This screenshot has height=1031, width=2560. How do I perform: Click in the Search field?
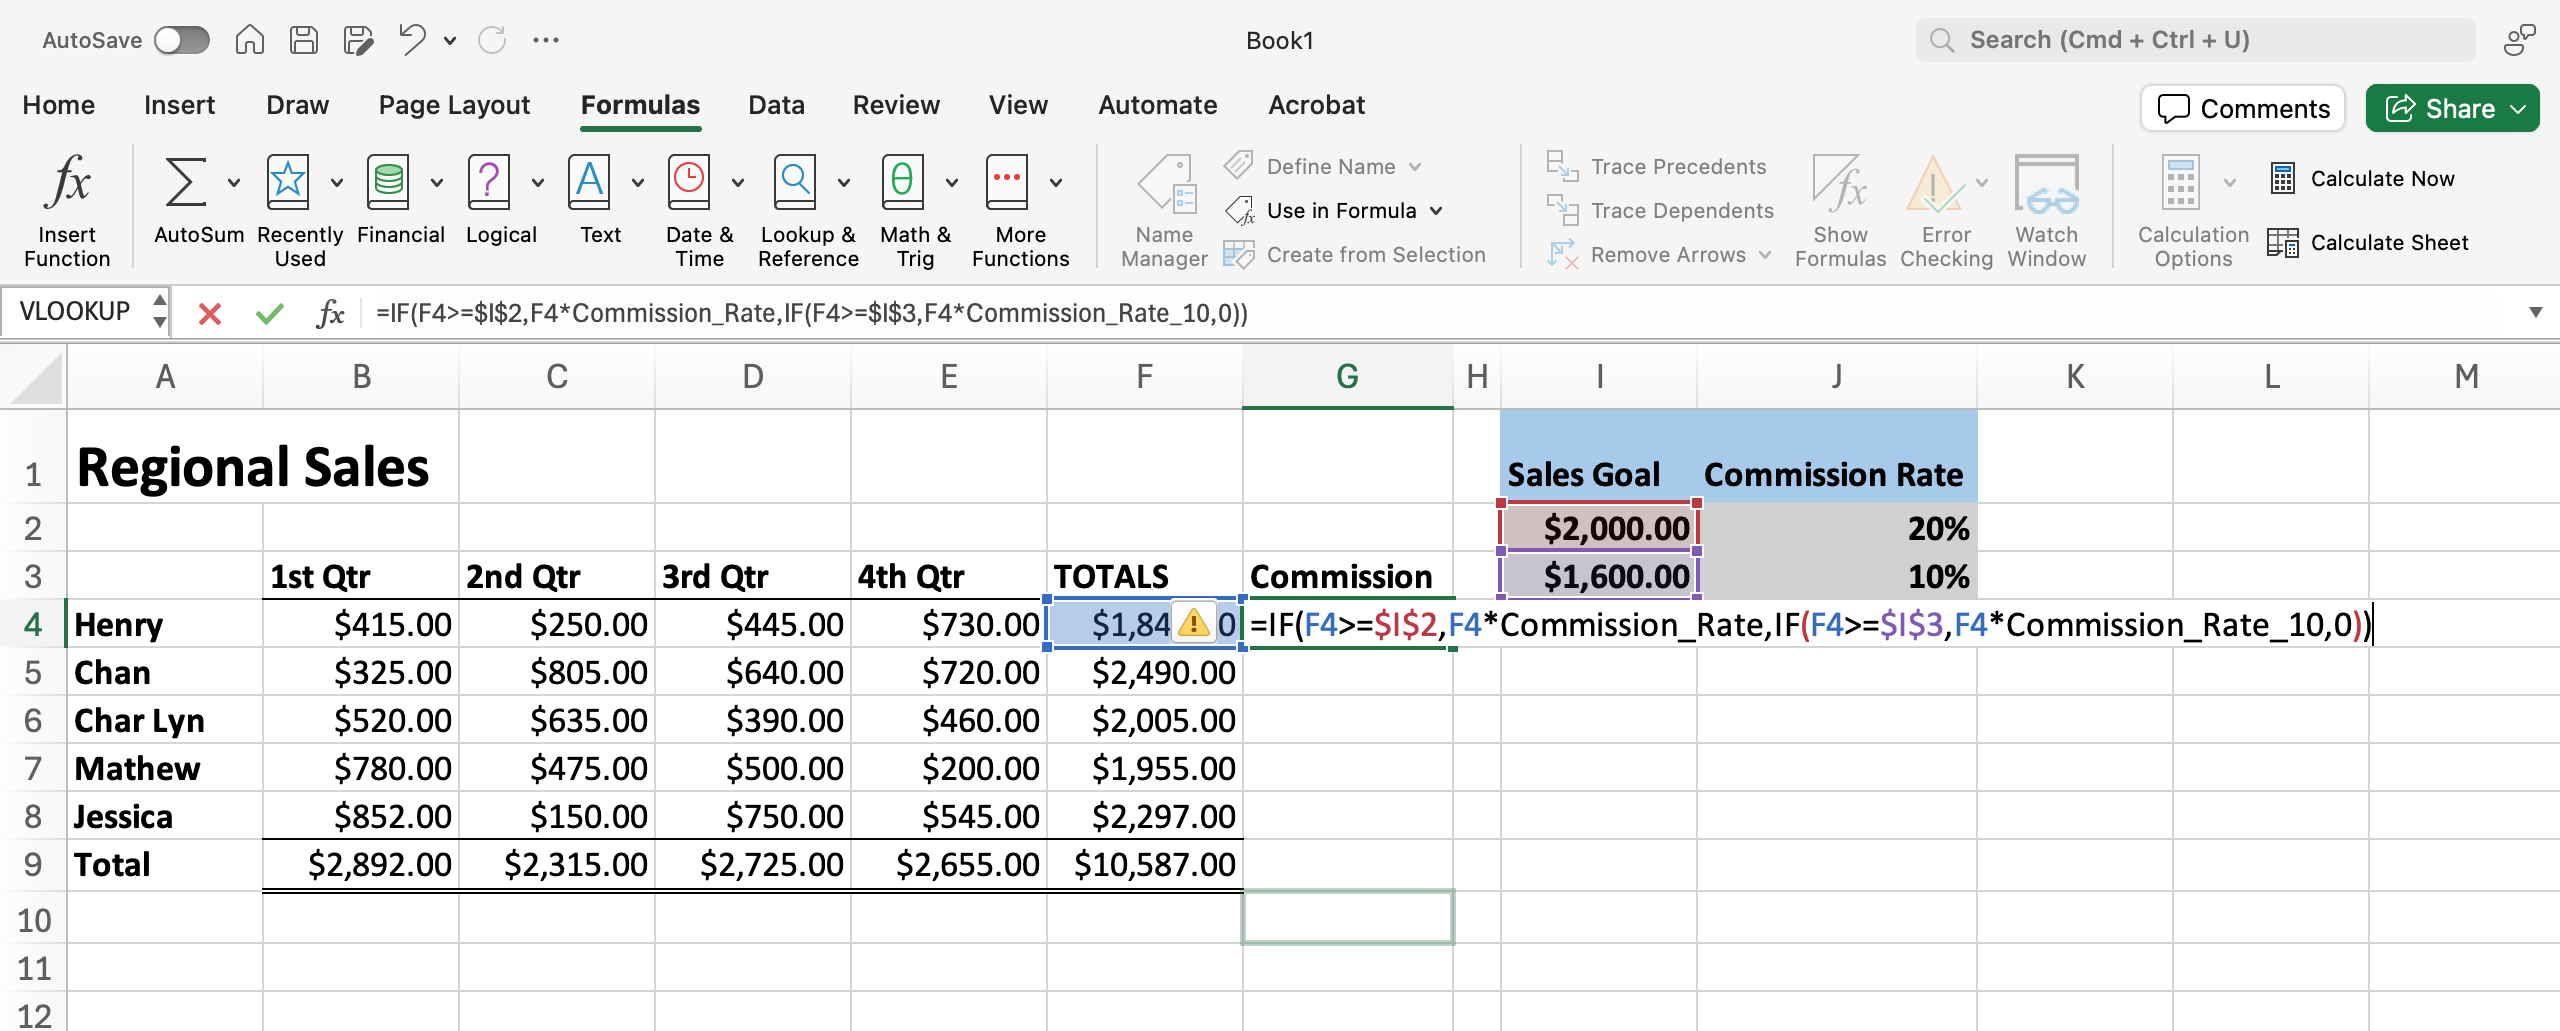(2196, 40)
